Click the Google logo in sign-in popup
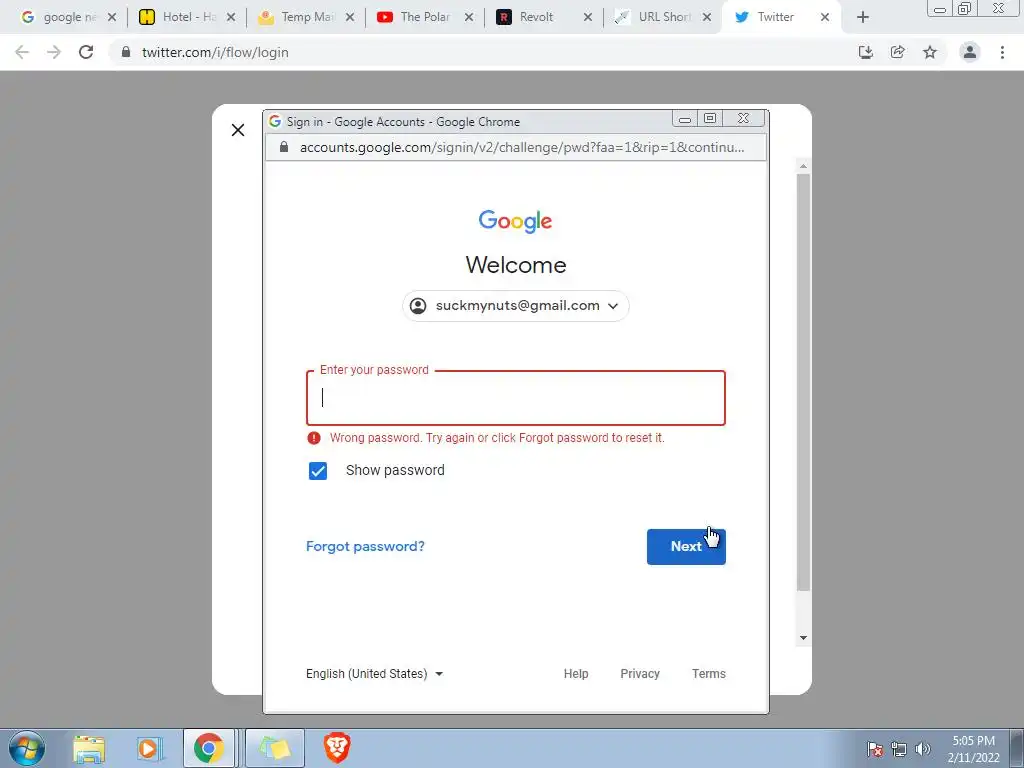Screen dimensions: 1024x768 click(x=515, y=221)
